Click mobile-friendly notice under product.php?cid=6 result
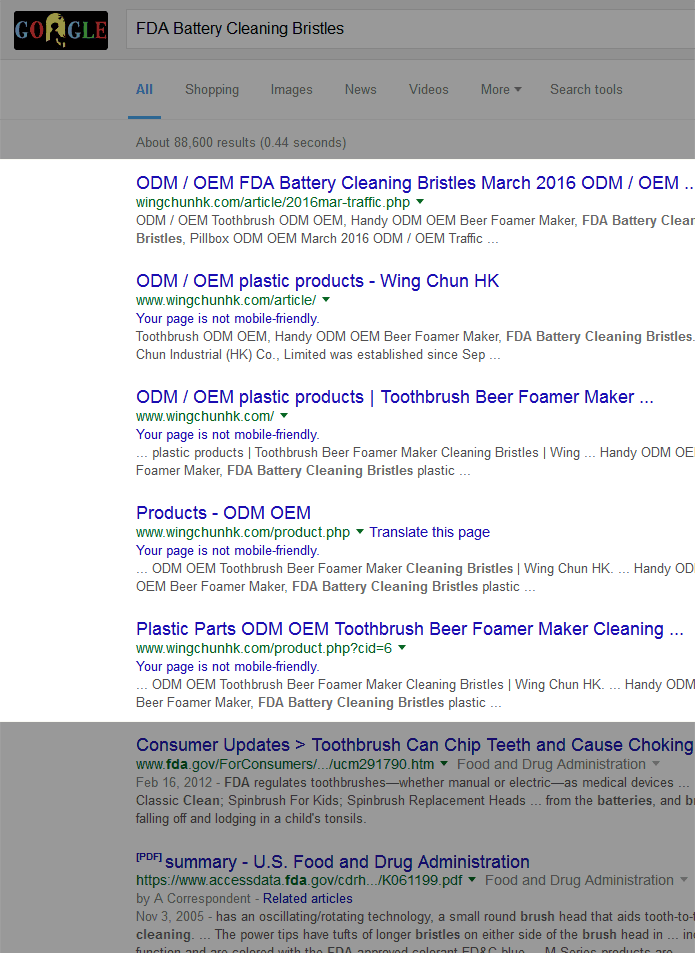This screenshot has height=953, width=695. (x=228, y=667)
